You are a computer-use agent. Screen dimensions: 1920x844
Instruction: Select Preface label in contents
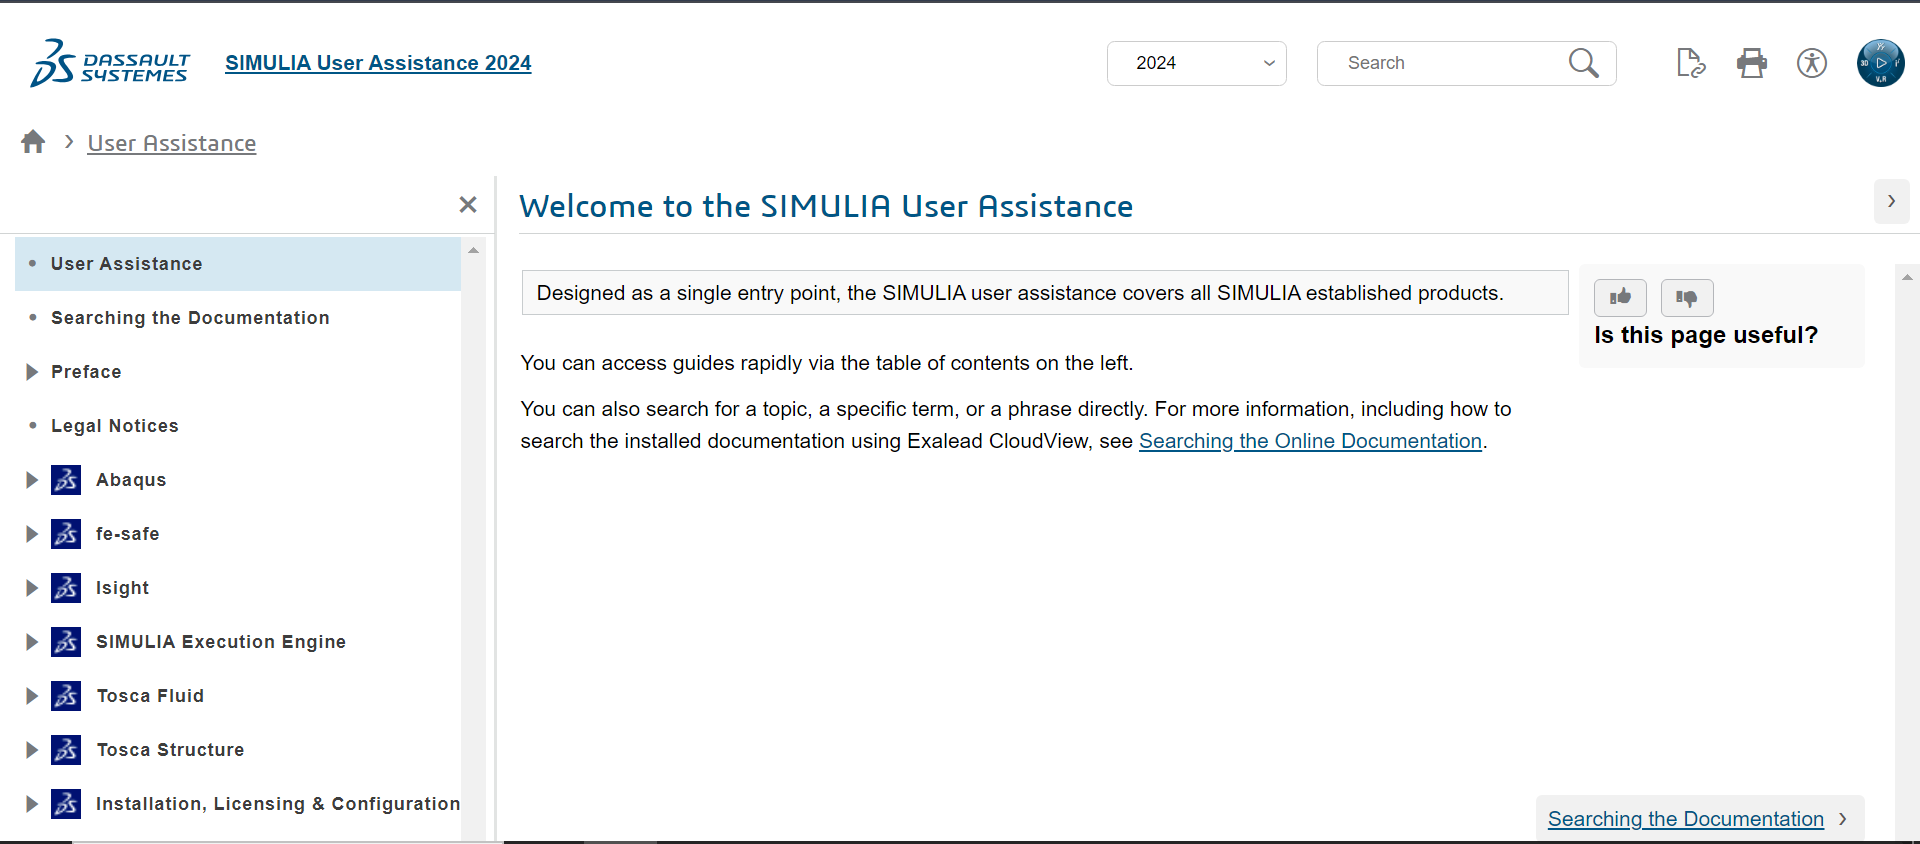(x=86, y=372)
